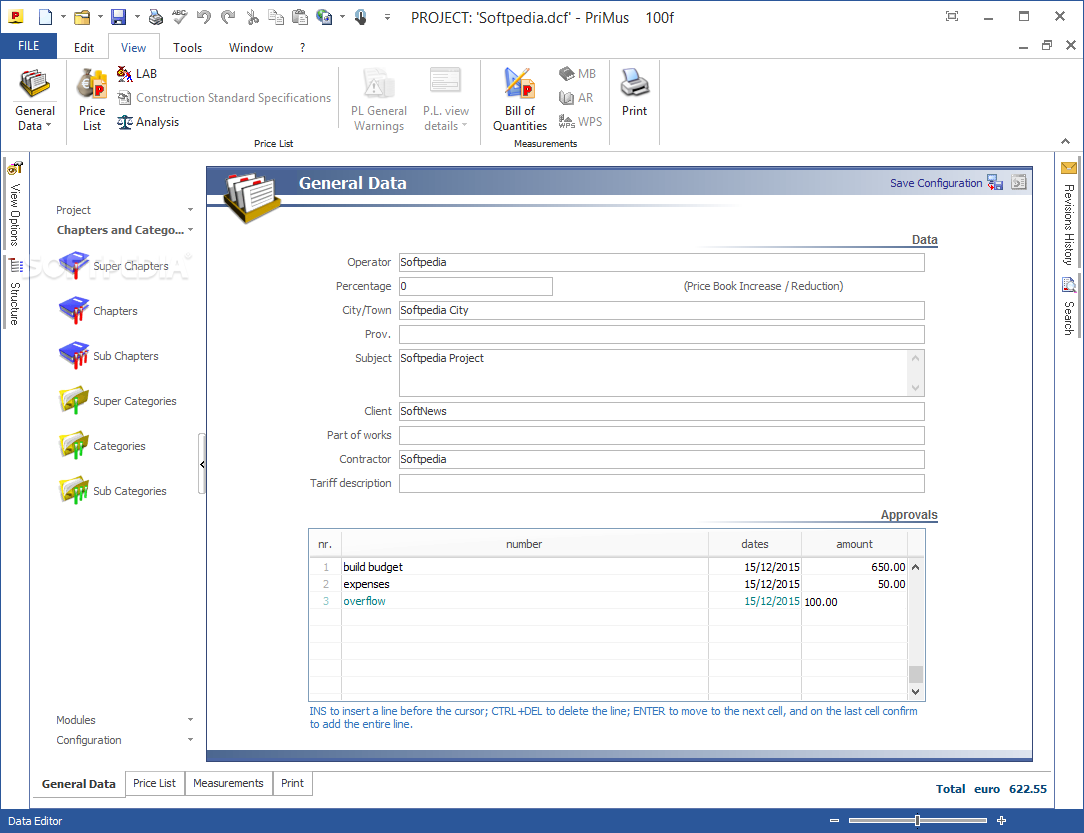Open the help question mark menu
Screen dimensions: 1084x833
click(302, 48)
